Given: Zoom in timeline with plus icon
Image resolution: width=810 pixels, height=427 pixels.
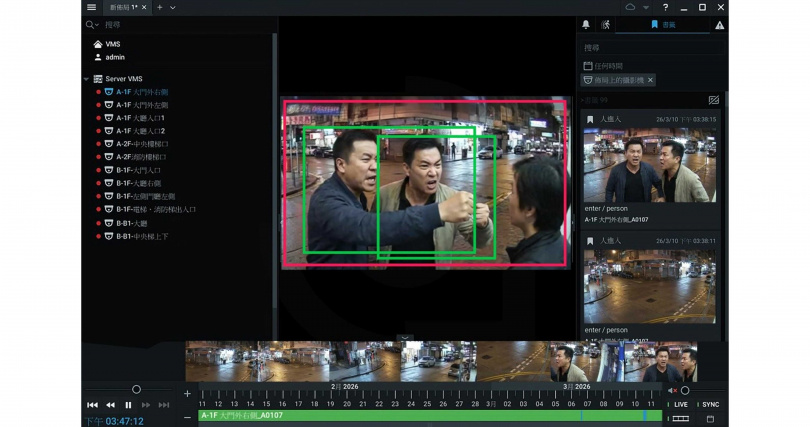Looking at the screenshot, I should [187, 393].
